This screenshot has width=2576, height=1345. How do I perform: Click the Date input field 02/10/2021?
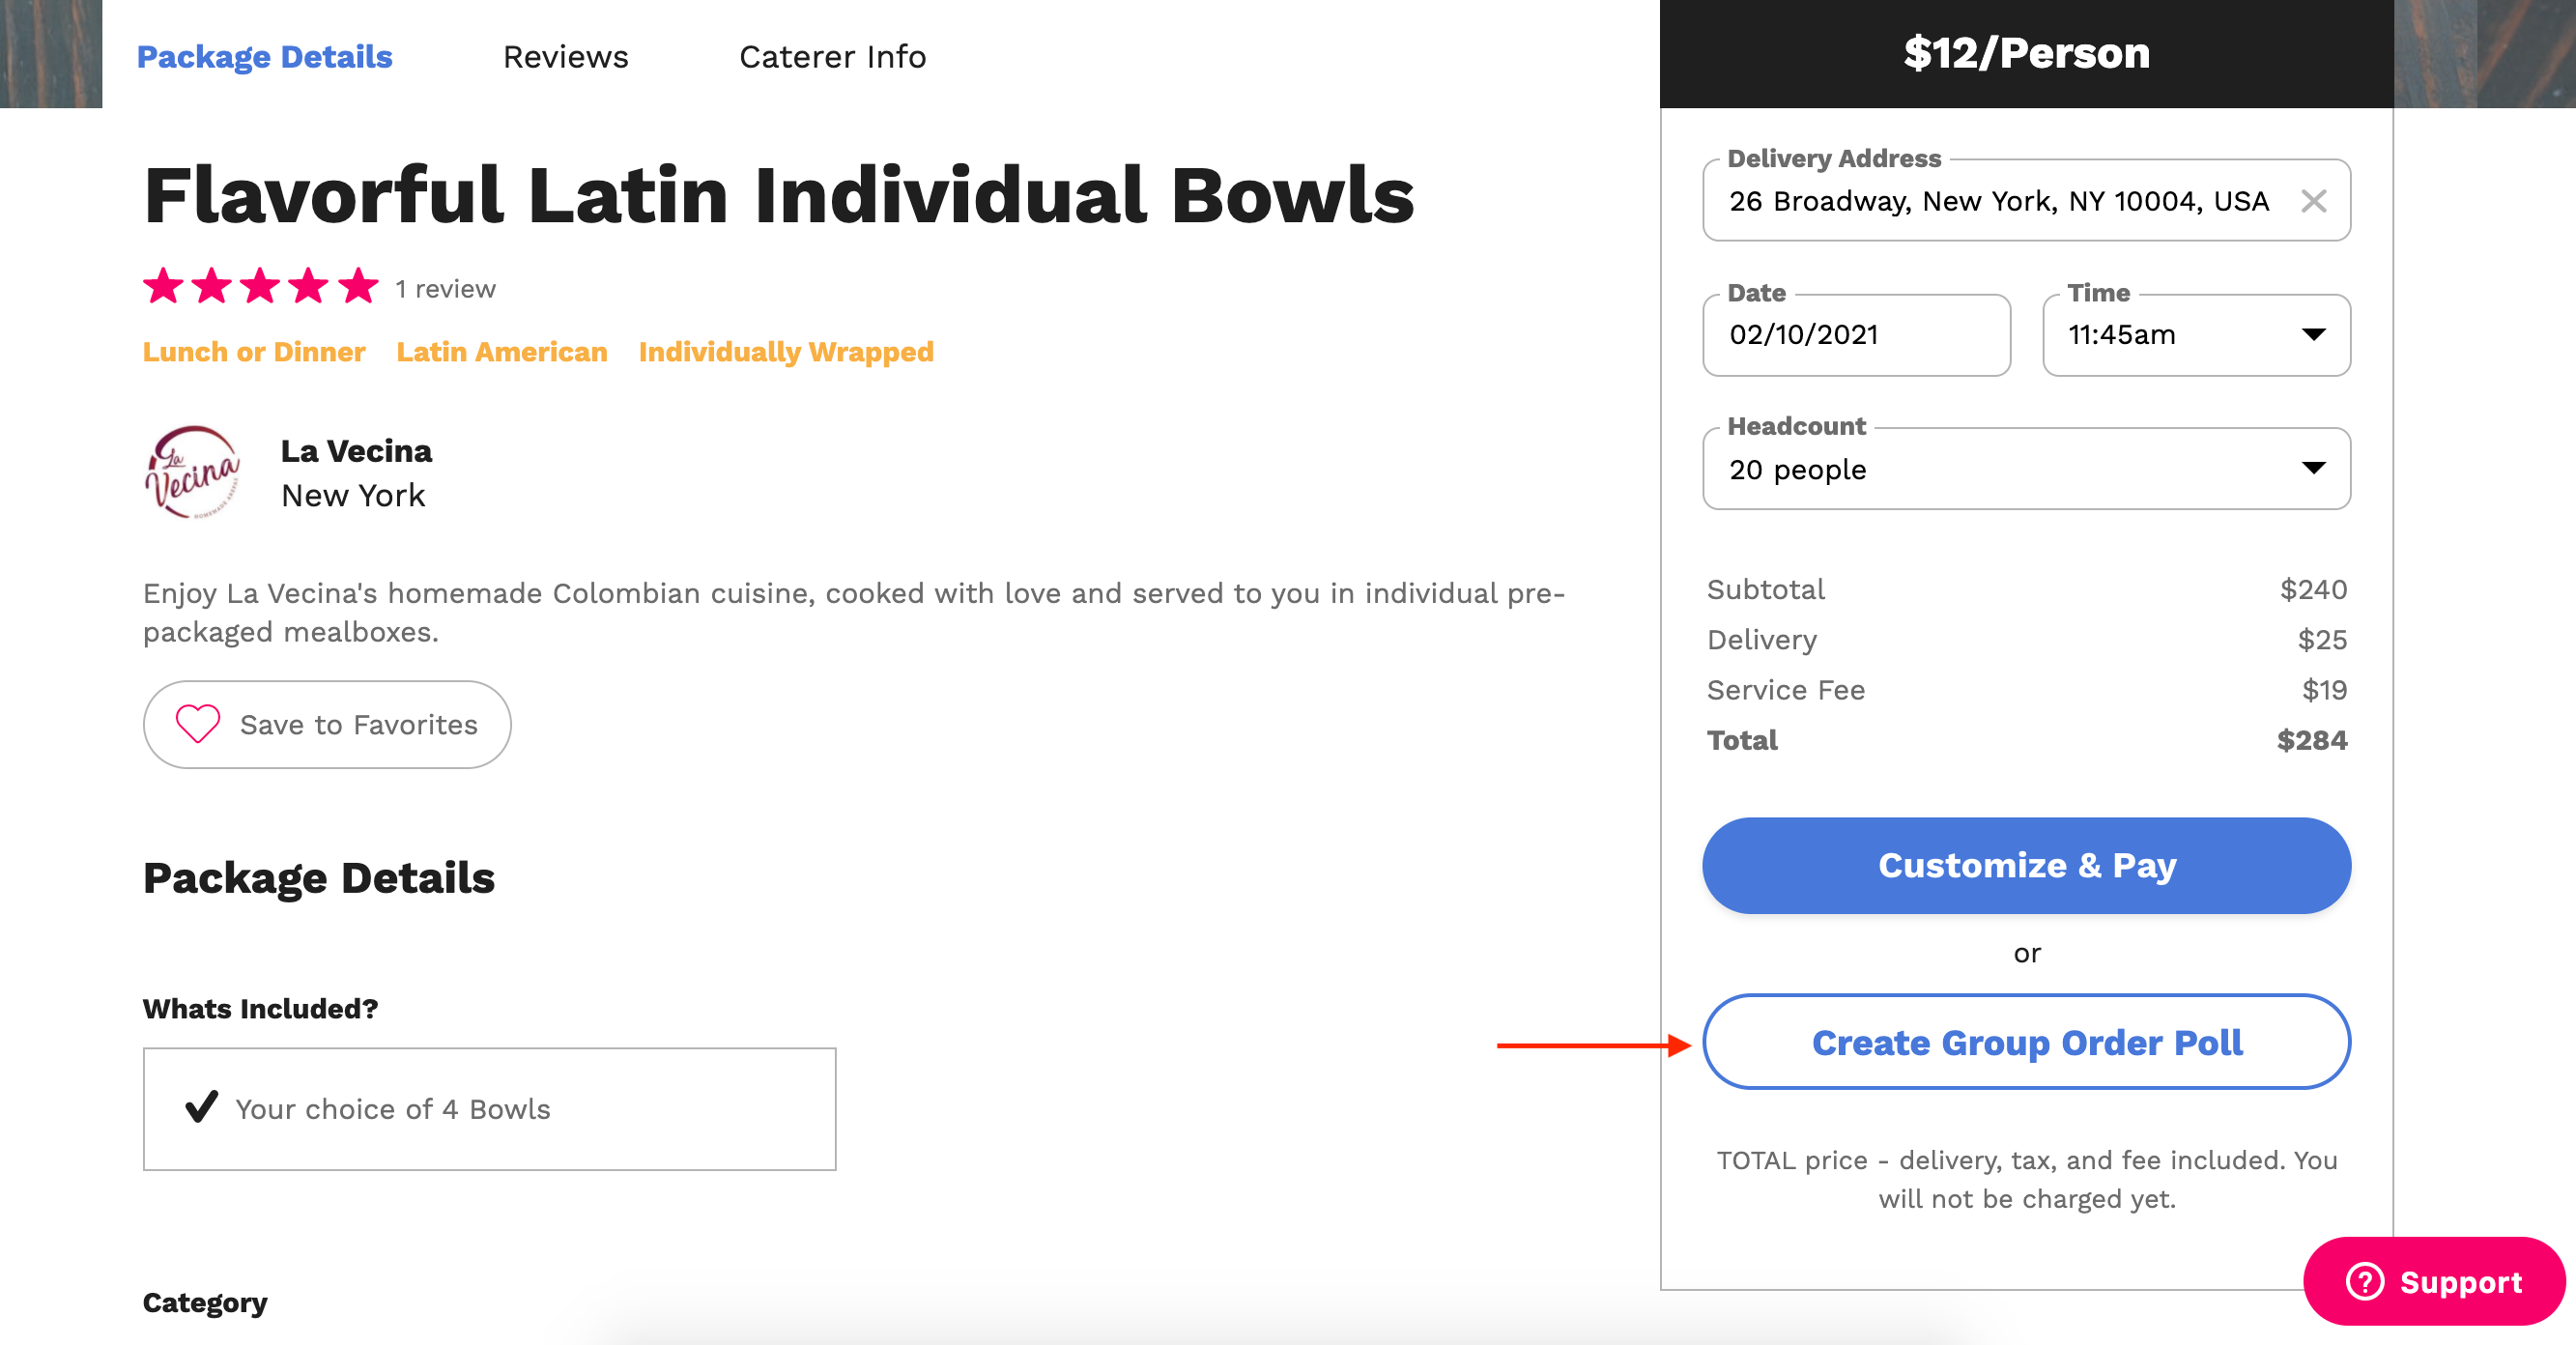[x=1855, y=335]
